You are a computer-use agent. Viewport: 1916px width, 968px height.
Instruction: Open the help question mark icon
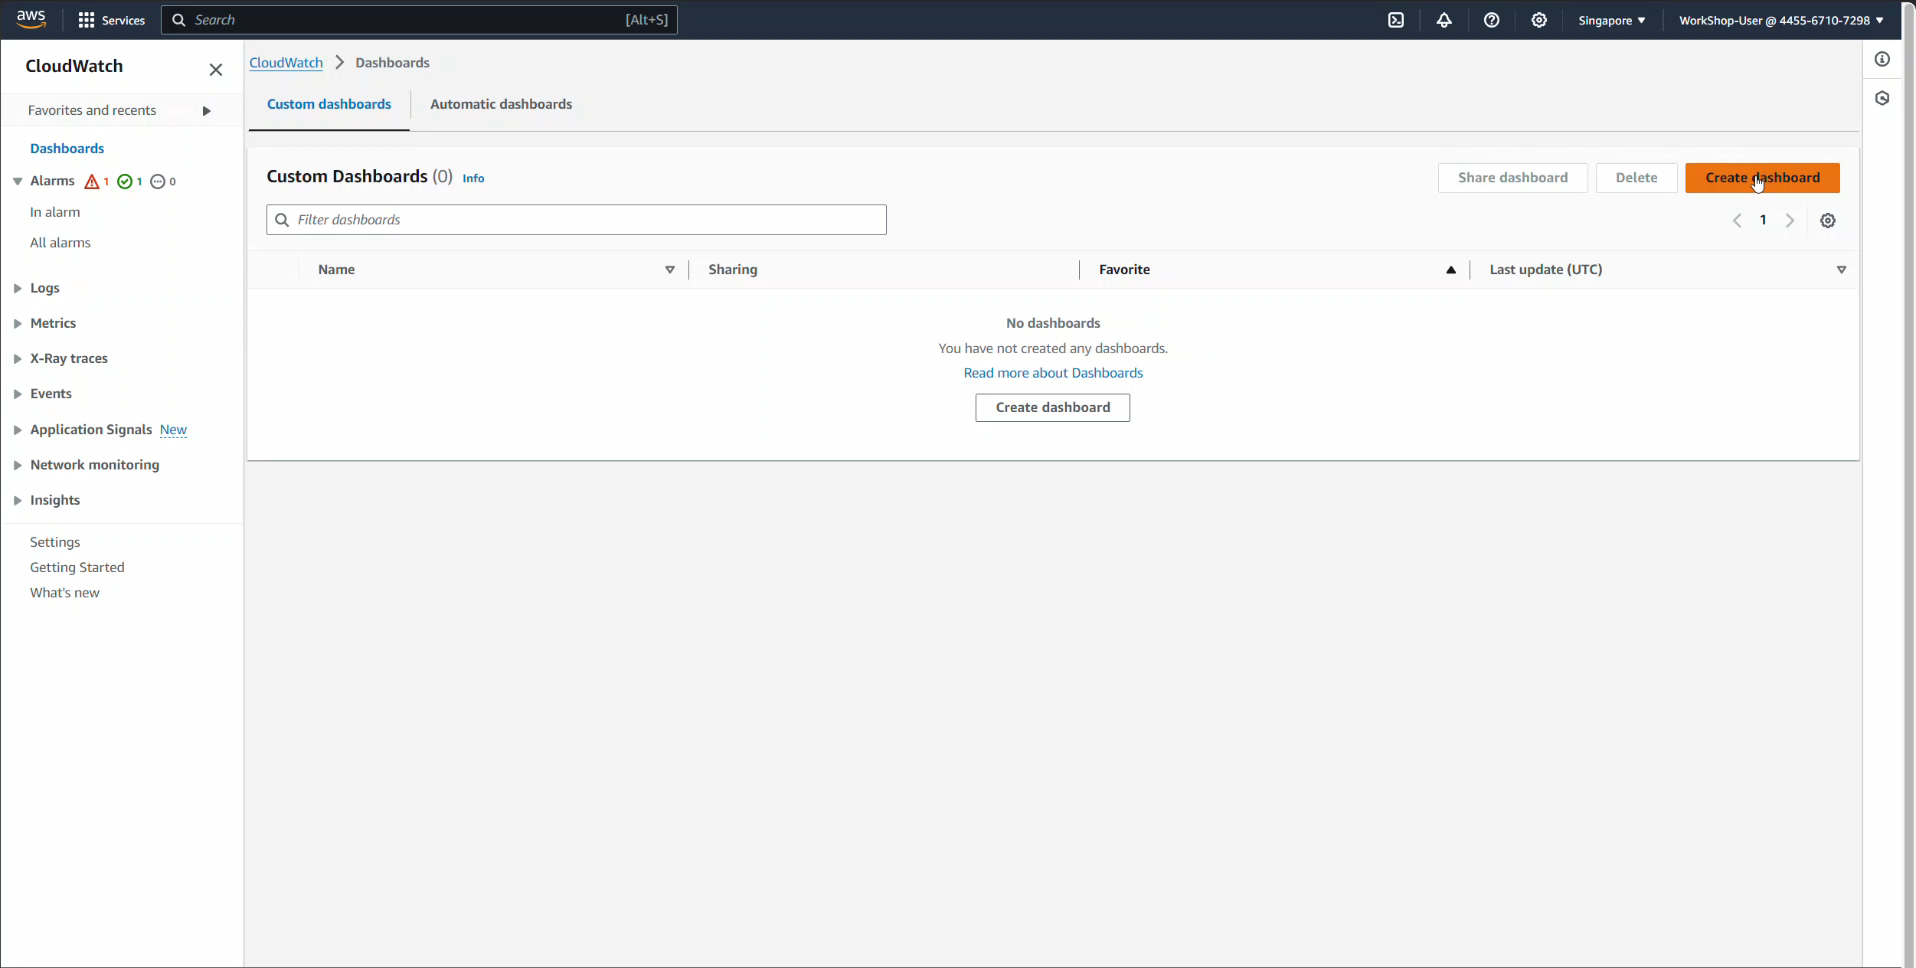coord(1491,20)
